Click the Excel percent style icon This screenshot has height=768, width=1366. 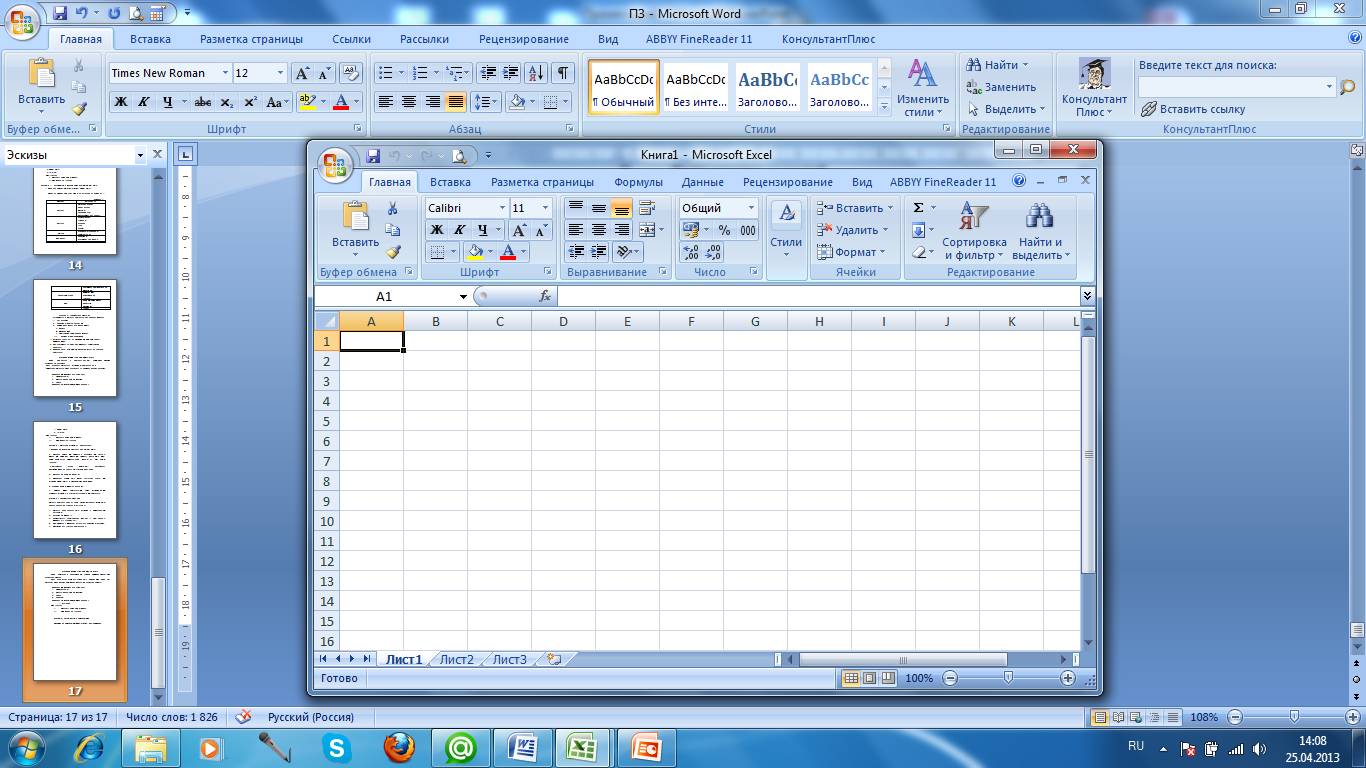[724, 230]
